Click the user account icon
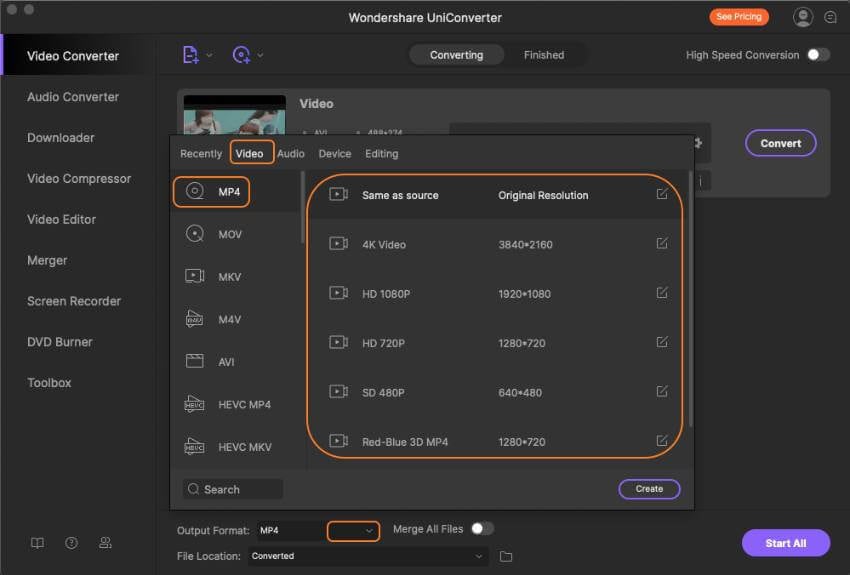Image resolution: width=850 pixels, height=575 pixels. tap(802, 17)
